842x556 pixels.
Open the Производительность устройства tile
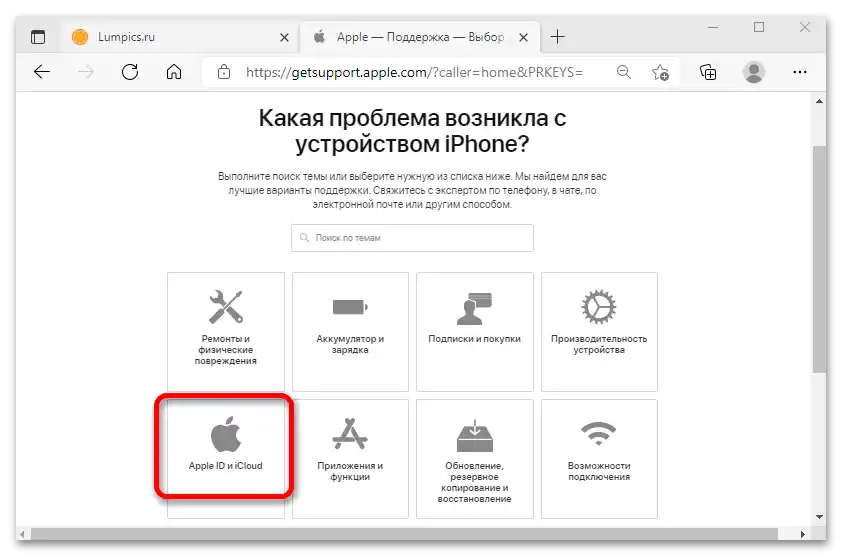coord(599,332)
